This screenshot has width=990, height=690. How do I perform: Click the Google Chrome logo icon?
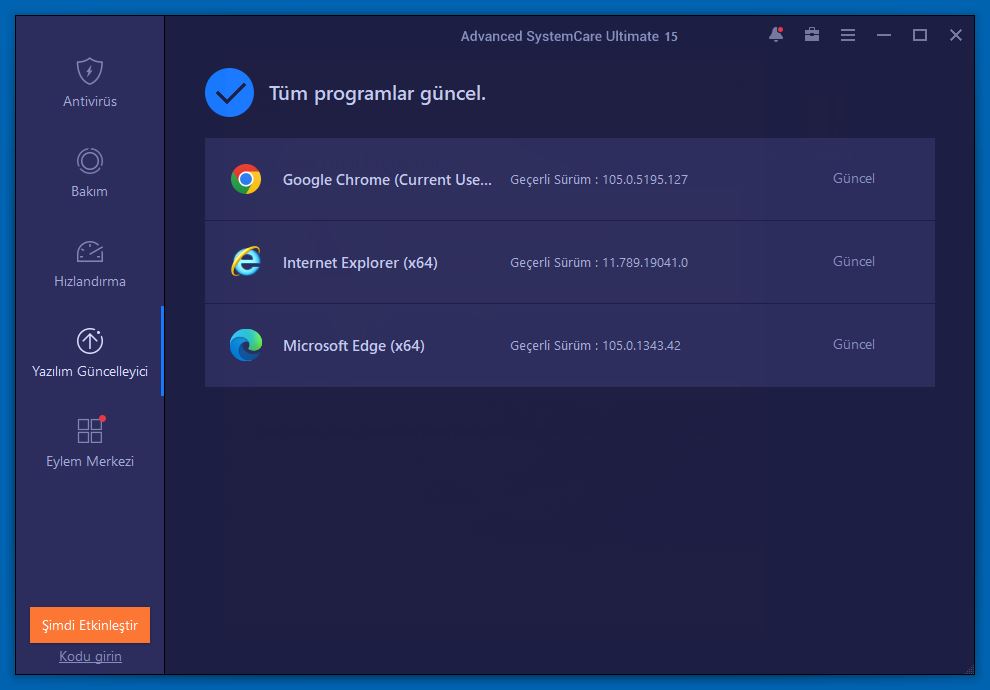pyautogui.click(x=246, y=179)
